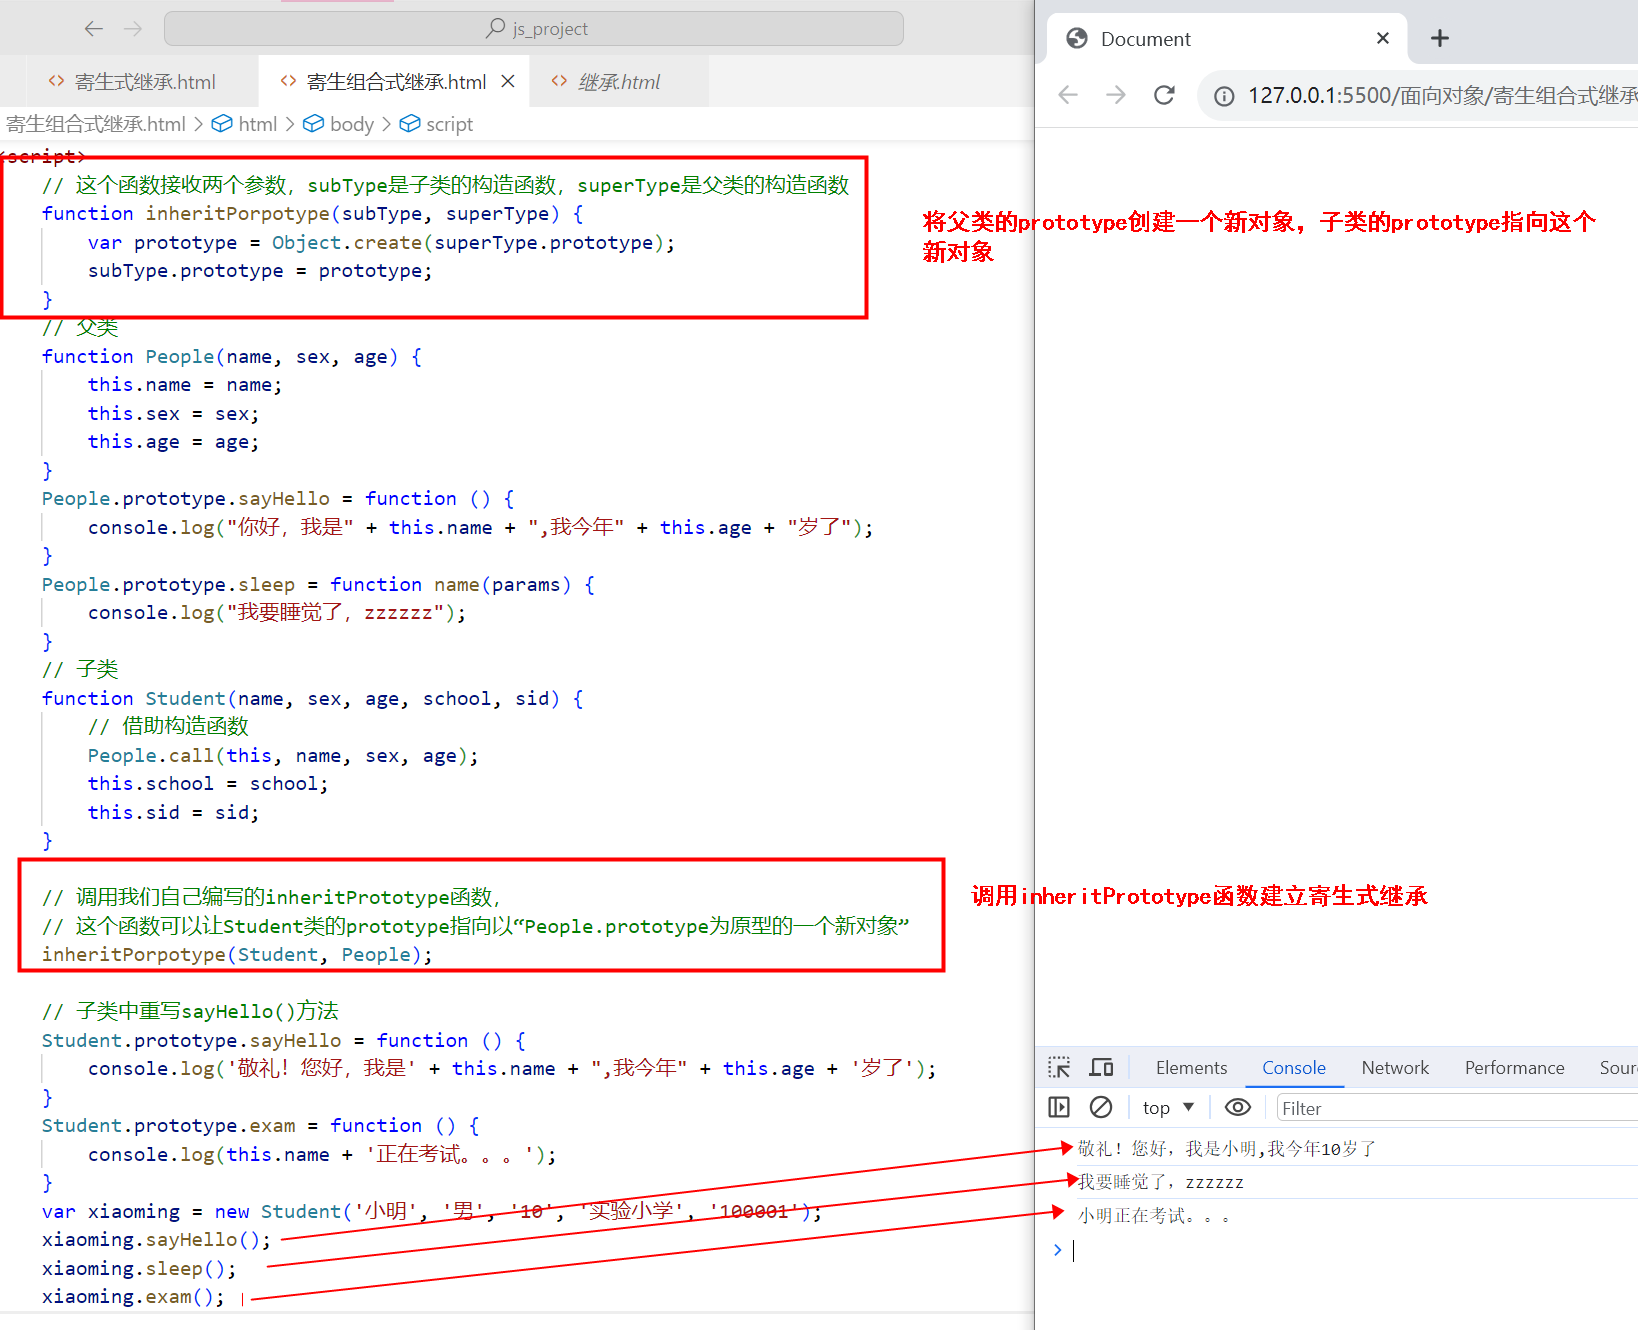The height and width of the screenshot is (1330, 1638).
Task: Click the console message 敬礼！您好
Action: pyautogui.click(x=1227, y=1149)
